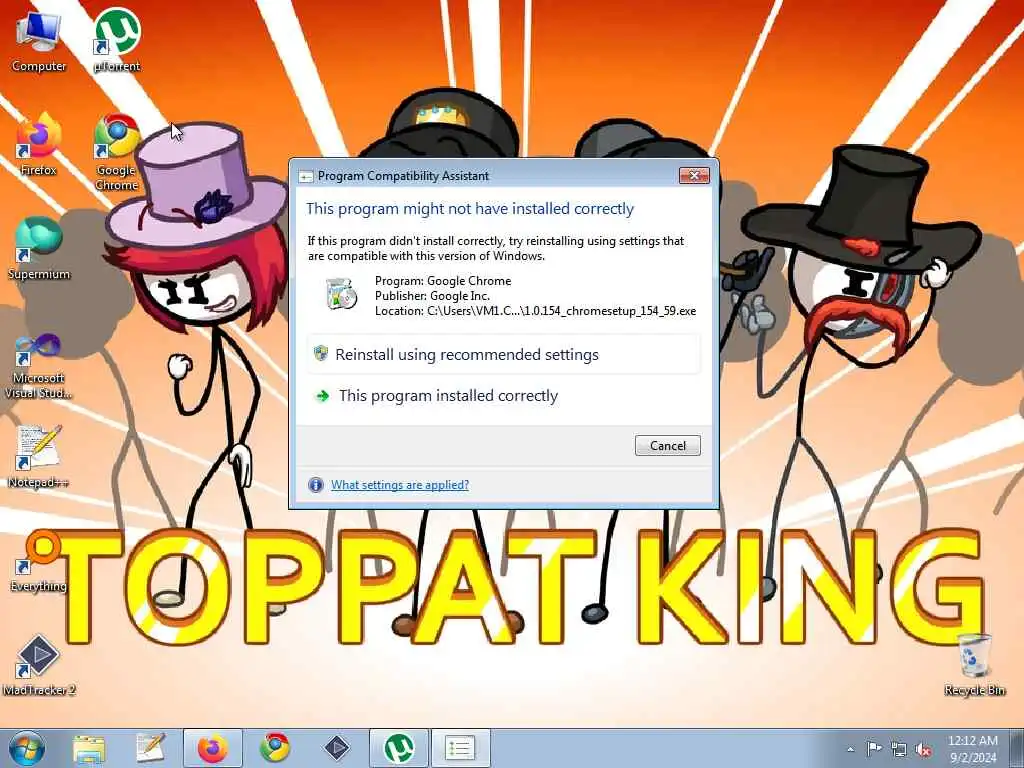This screenshot has height=768, width=1024.
Task: Click the Supermium desktop shortcut
Action: (x=39, y=249)
